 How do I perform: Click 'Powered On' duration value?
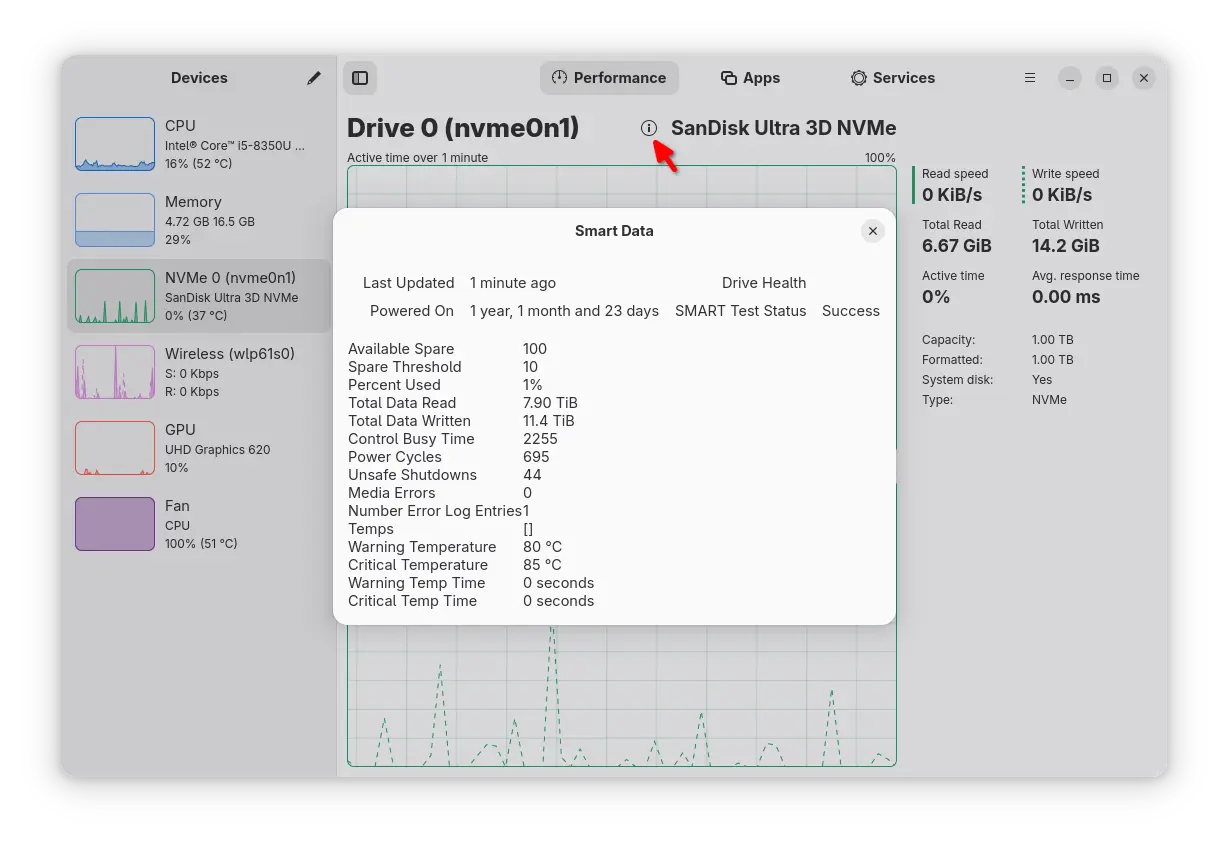pos(564,311)
